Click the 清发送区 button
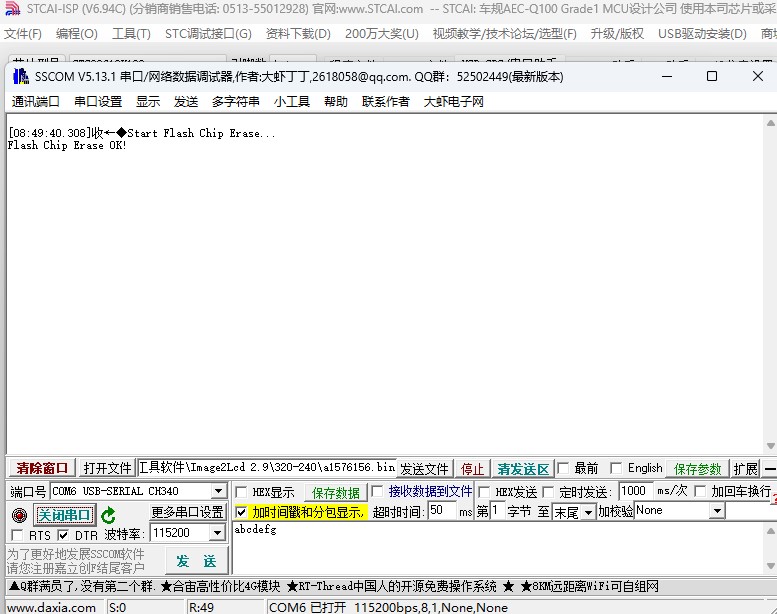 (x=523, y=469)
